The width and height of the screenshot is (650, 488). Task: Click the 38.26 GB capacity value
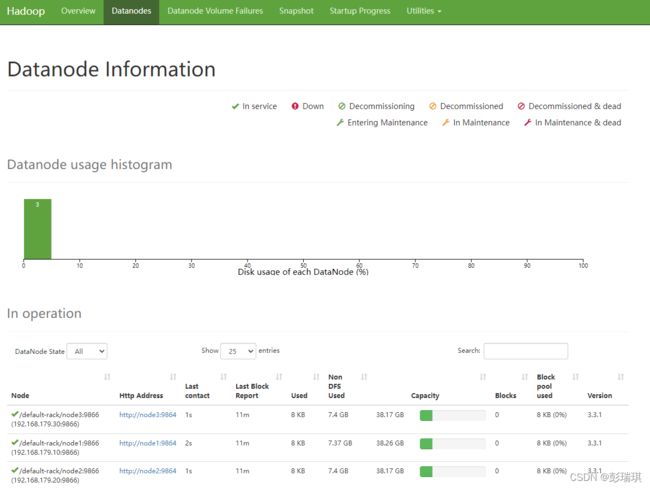[x=390, y=443]
